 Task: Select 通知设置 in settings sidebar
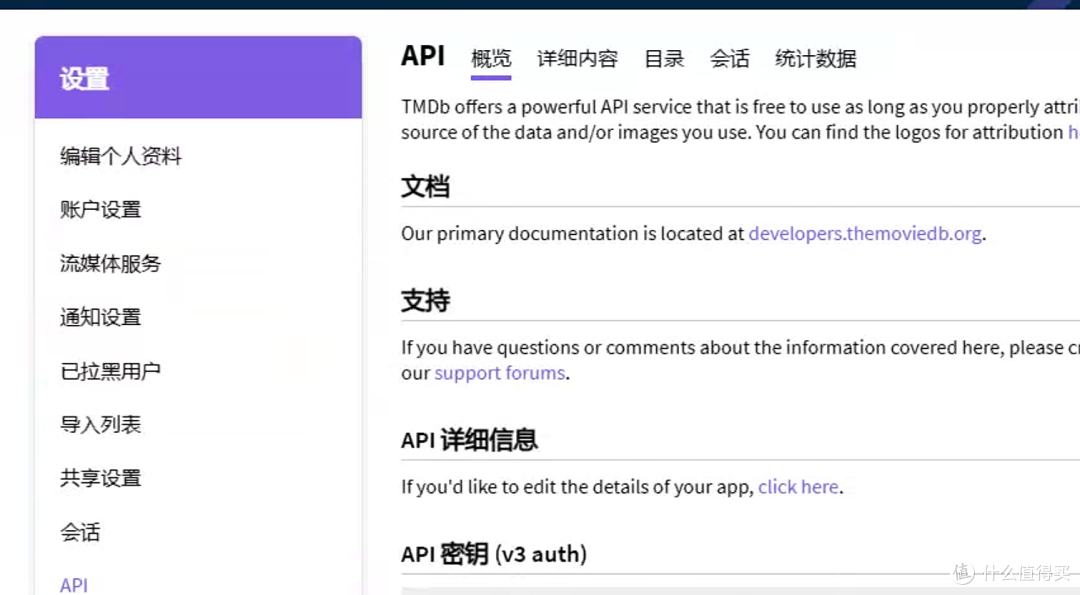(x=101, y=317)
